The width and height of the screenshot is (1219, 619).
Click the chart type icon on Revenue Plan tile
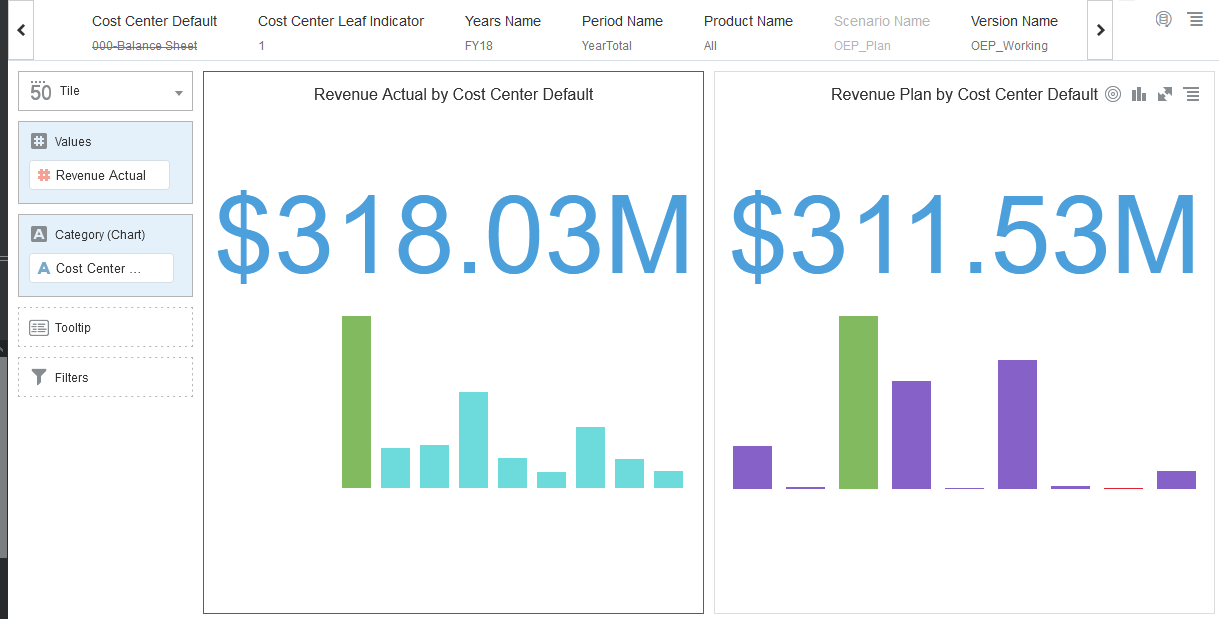pyautogui.click(x=1139, y=94)
